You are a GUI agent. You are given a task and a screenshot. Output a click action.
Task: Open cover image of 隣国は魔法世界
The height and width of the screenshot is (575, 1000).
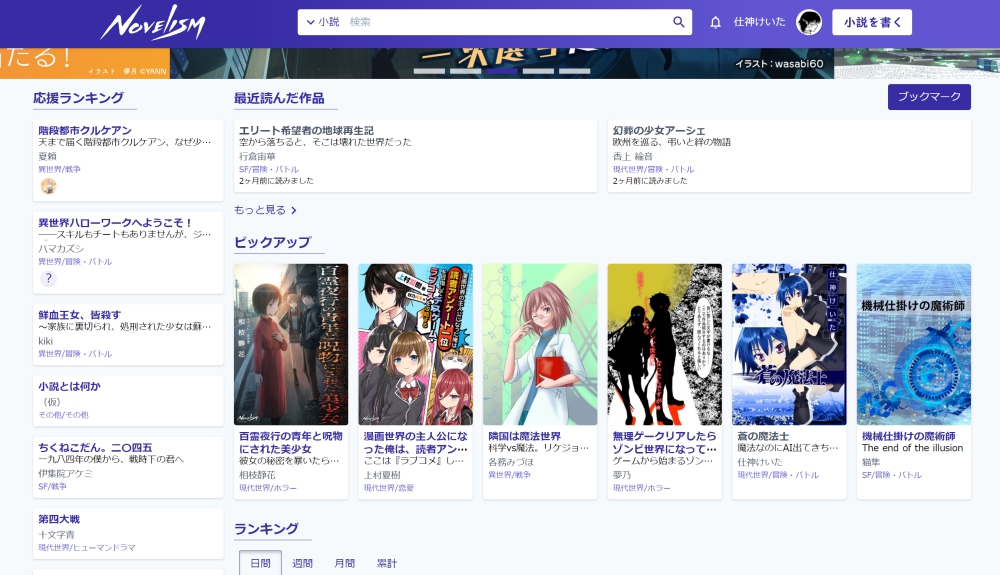tap(540, 344)
